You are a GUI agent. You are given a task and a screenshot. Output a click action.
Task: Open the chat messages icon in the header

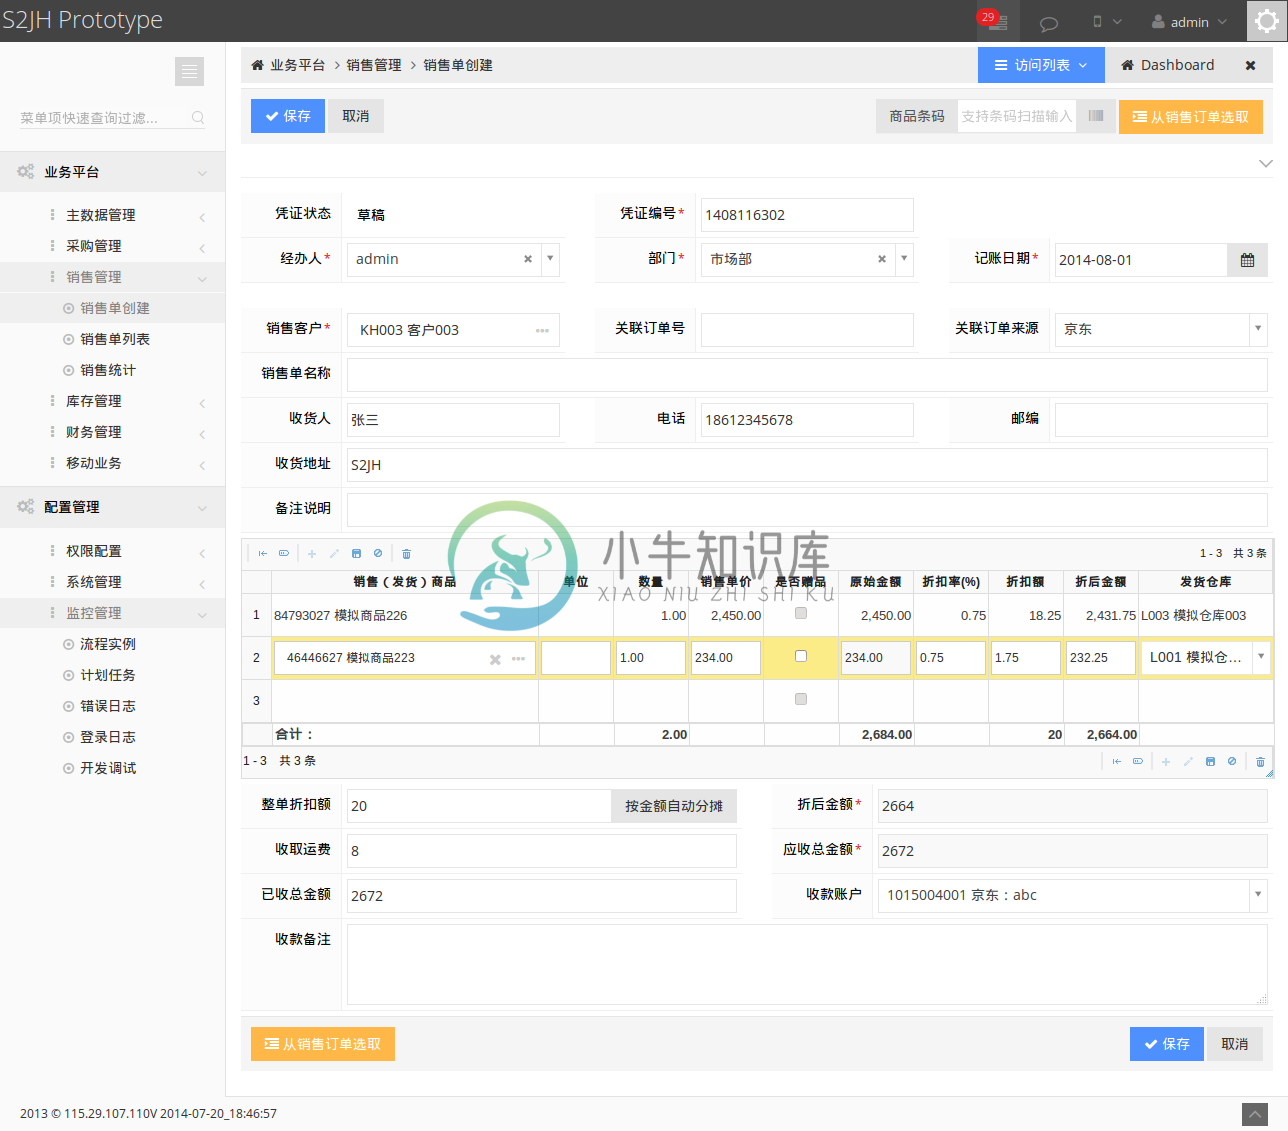coord(1049,23)
